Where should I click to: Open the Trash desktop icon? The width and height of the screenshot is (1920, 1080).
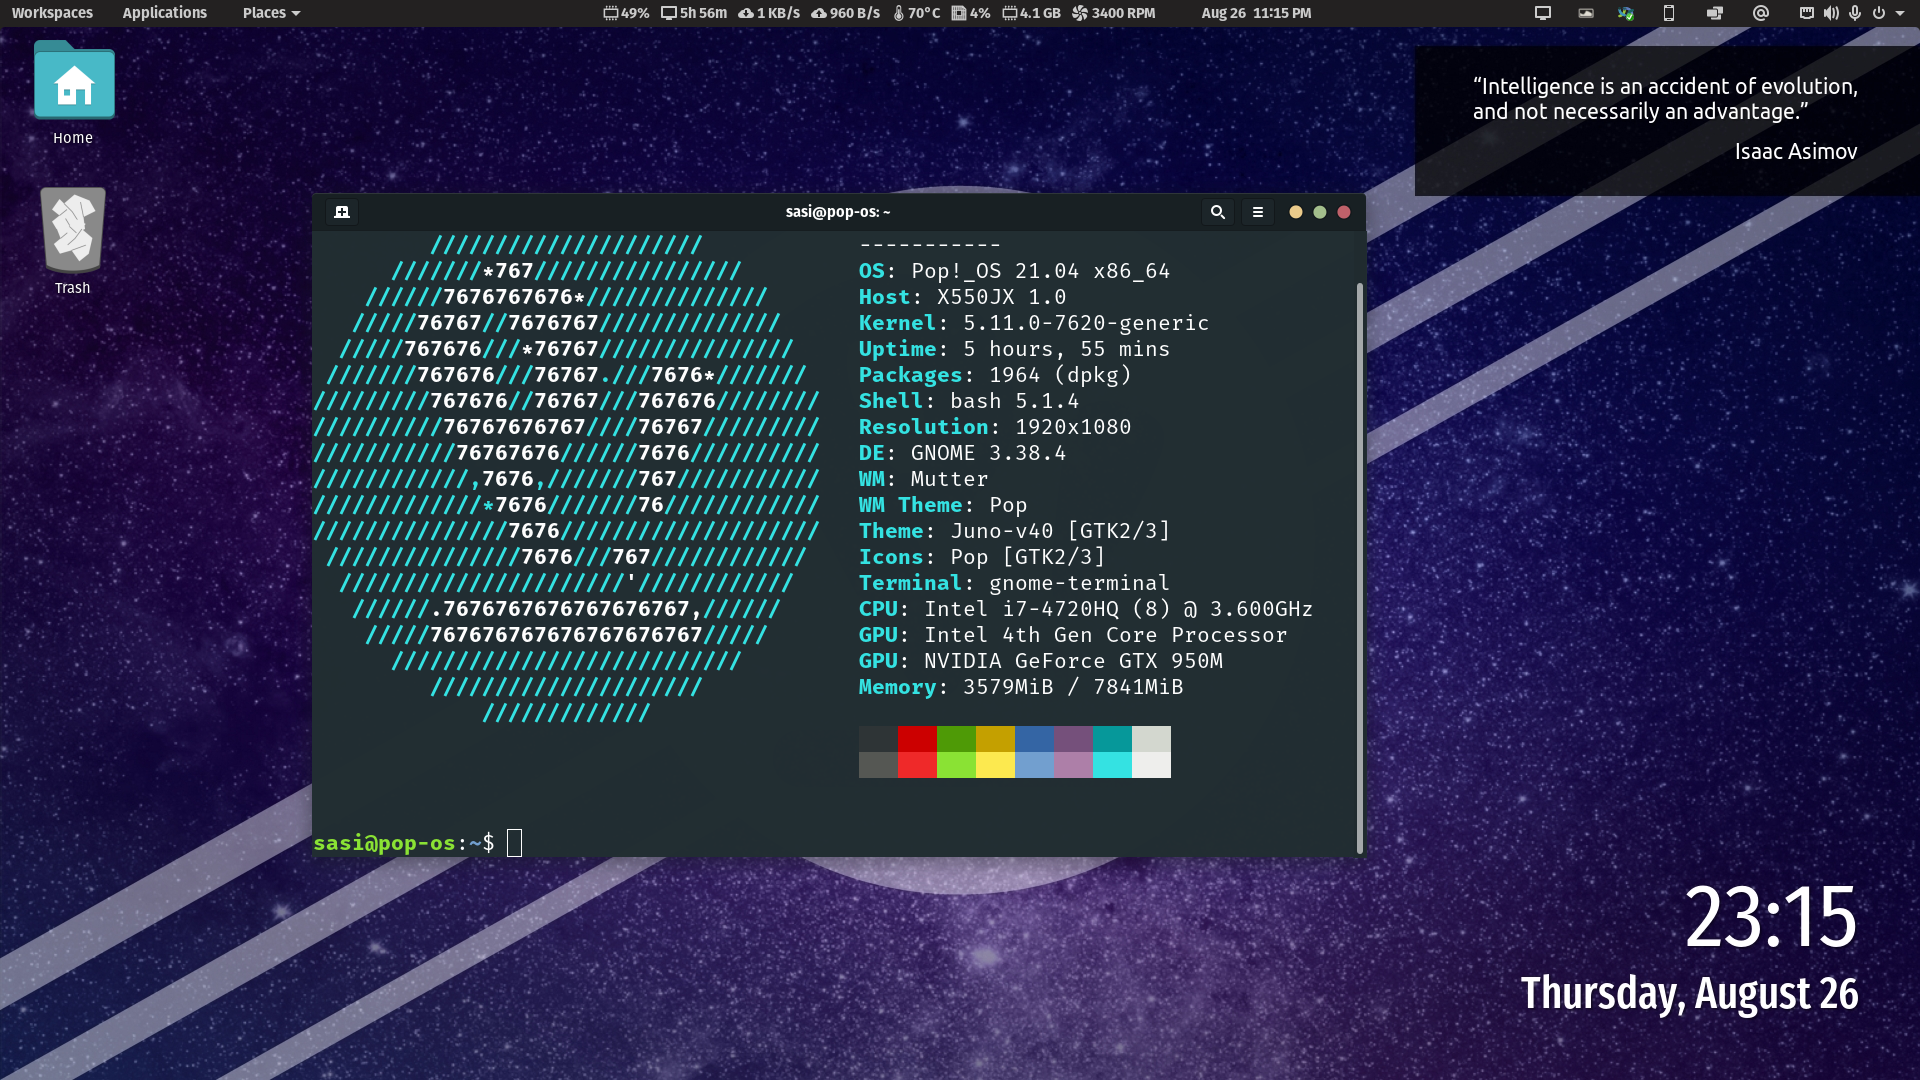[x=73, y=240]
